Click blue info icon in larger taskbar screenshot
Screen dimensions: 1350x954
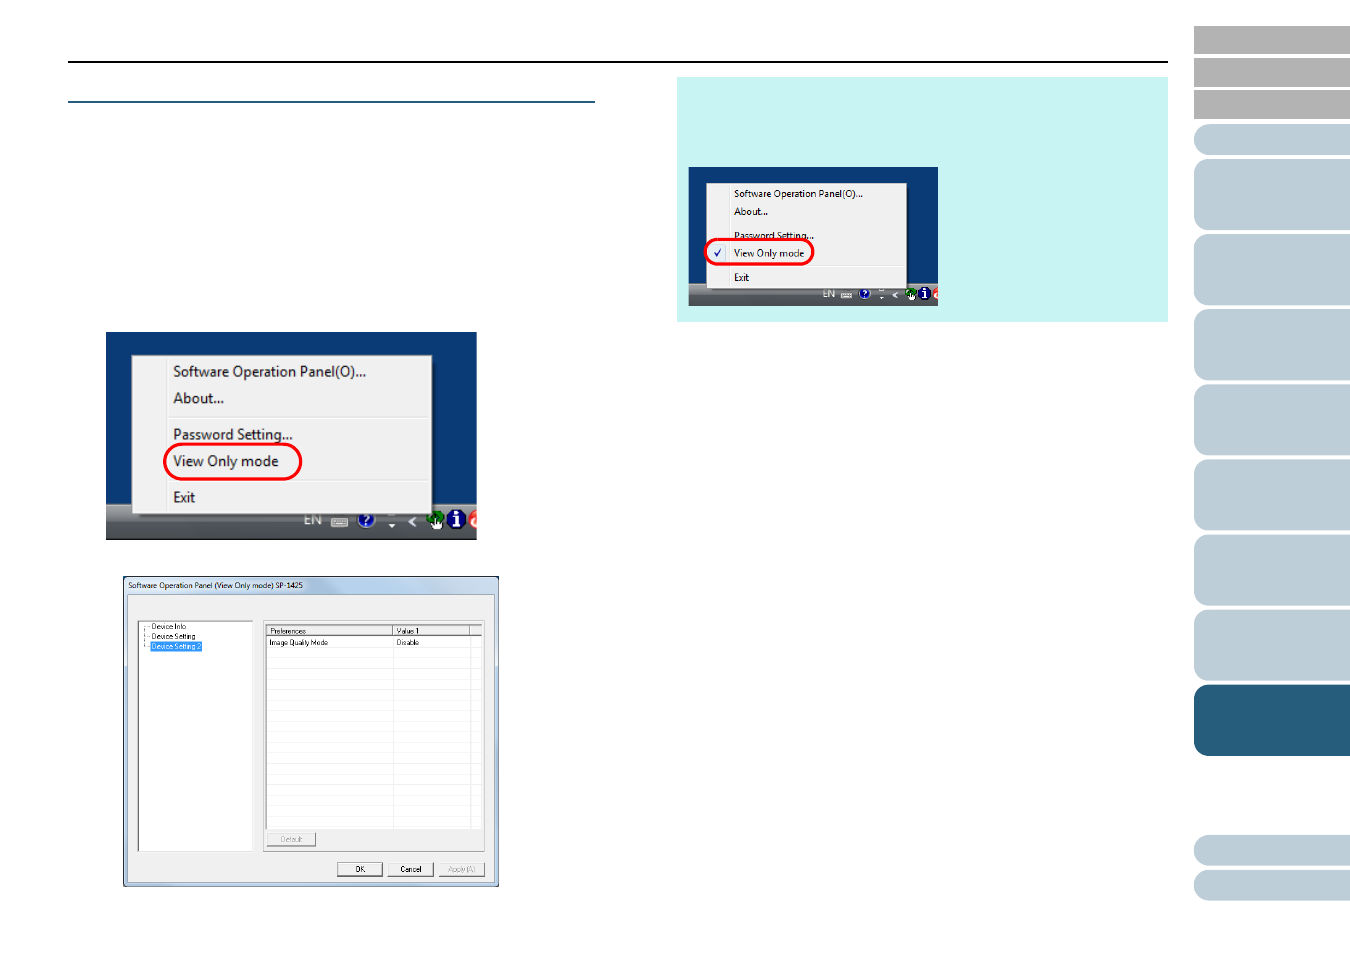point(456,519)
